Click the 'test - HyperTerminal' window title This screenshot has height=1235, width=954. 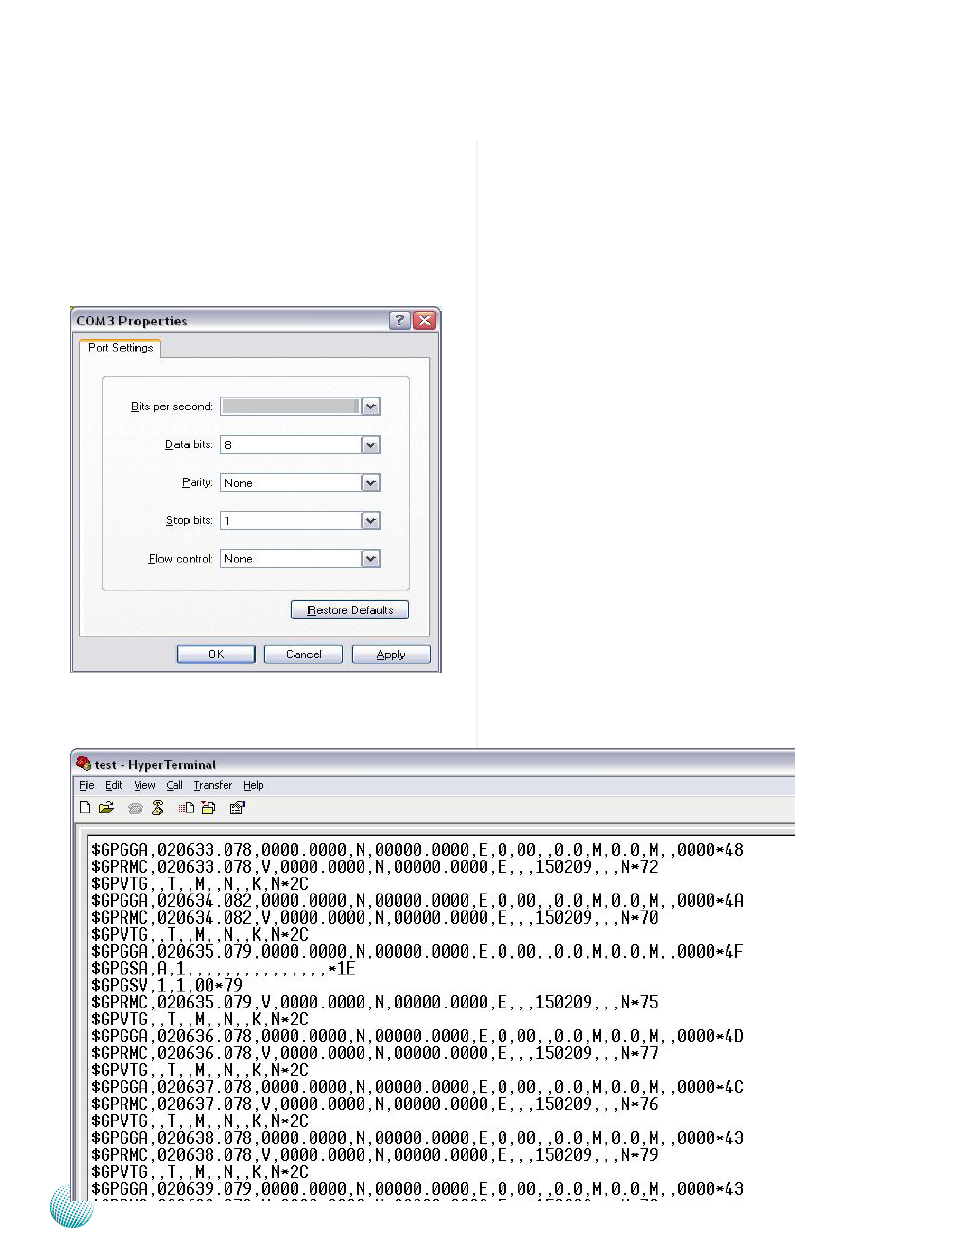[x=155, y=765]
